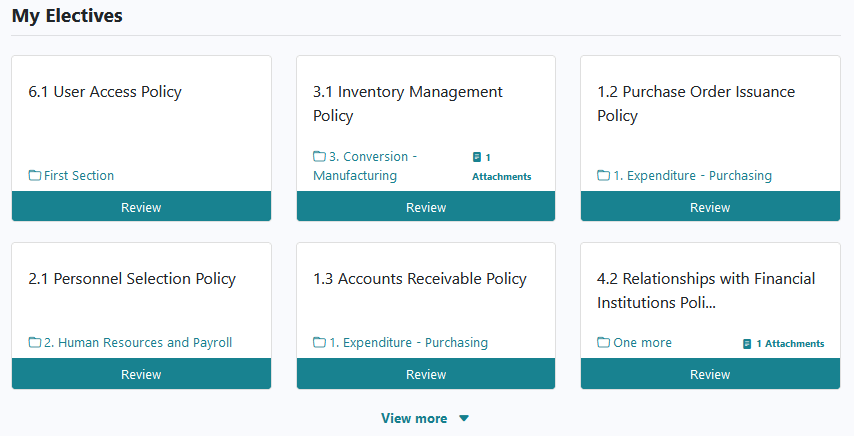Review the 6.1 User Access Policy
Screen dimensions: 854x436
pos(142,206)
